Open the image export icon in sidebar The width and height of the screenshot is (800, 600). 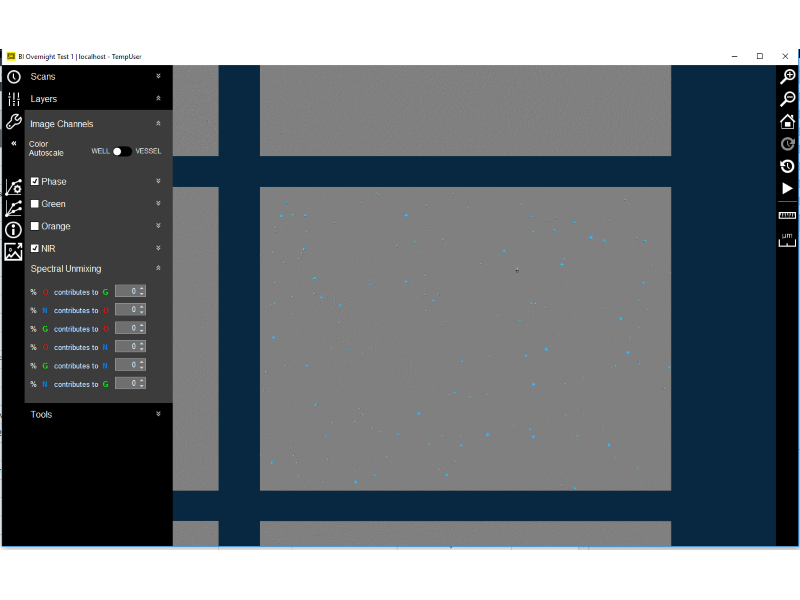13,252
